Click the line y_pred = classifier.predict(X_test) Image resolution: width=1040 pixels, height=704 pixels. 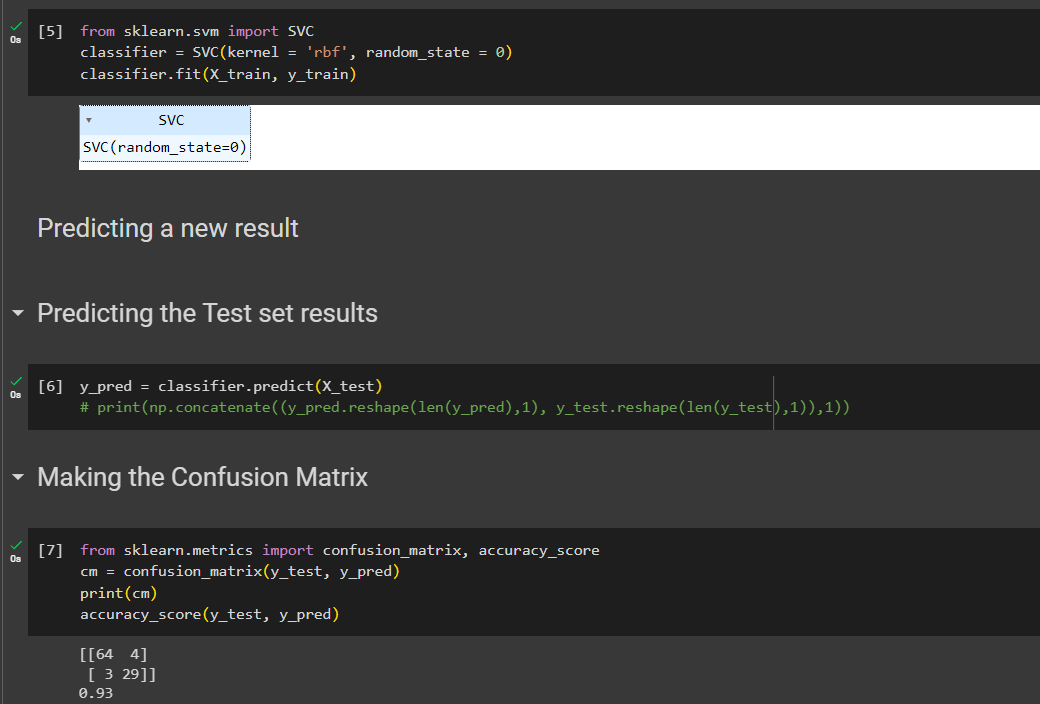[x=231, y=386]
